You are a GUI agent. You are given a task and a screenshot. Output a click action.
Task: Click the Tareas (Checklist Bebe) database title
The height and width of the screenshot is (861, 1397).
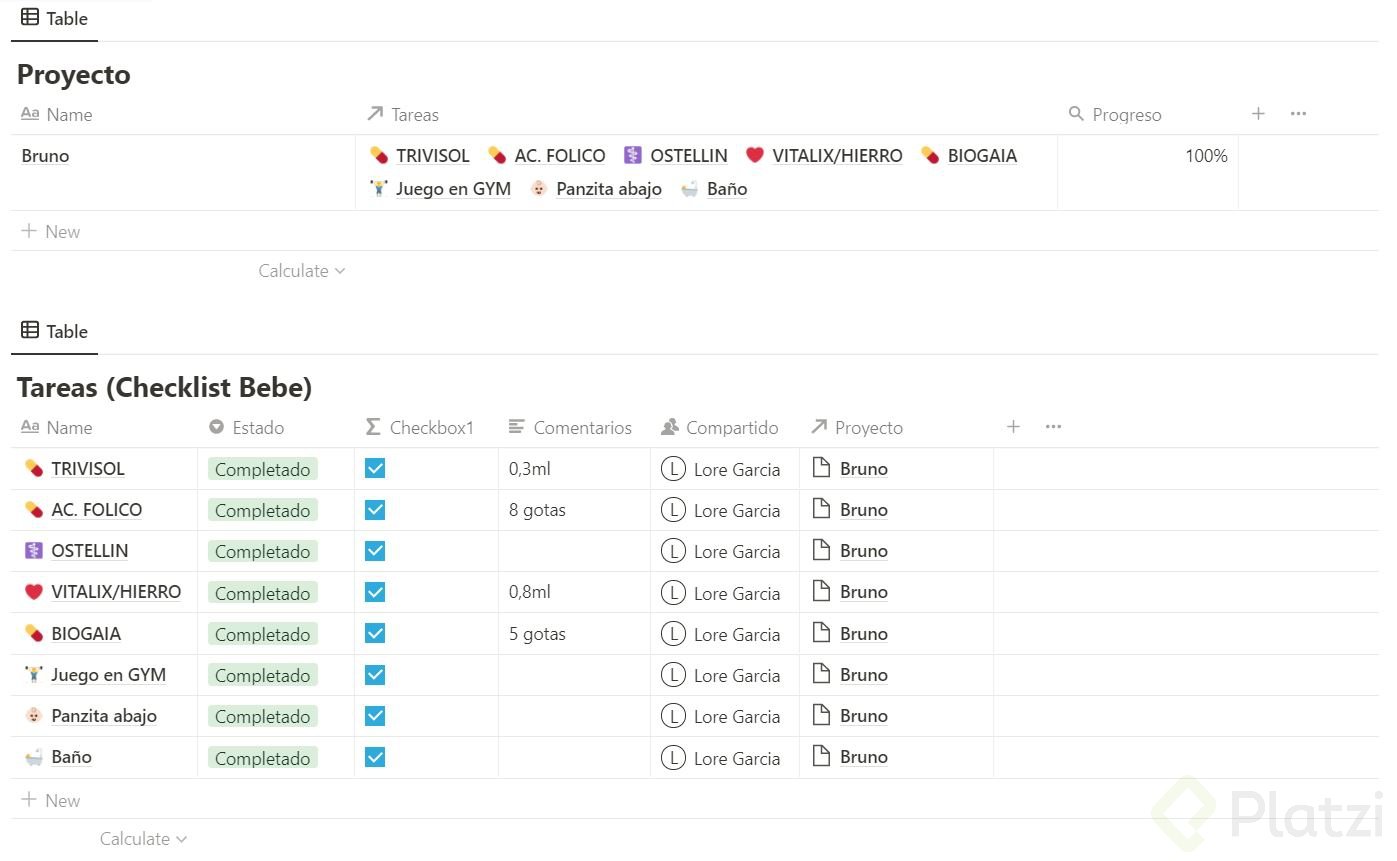165,387
